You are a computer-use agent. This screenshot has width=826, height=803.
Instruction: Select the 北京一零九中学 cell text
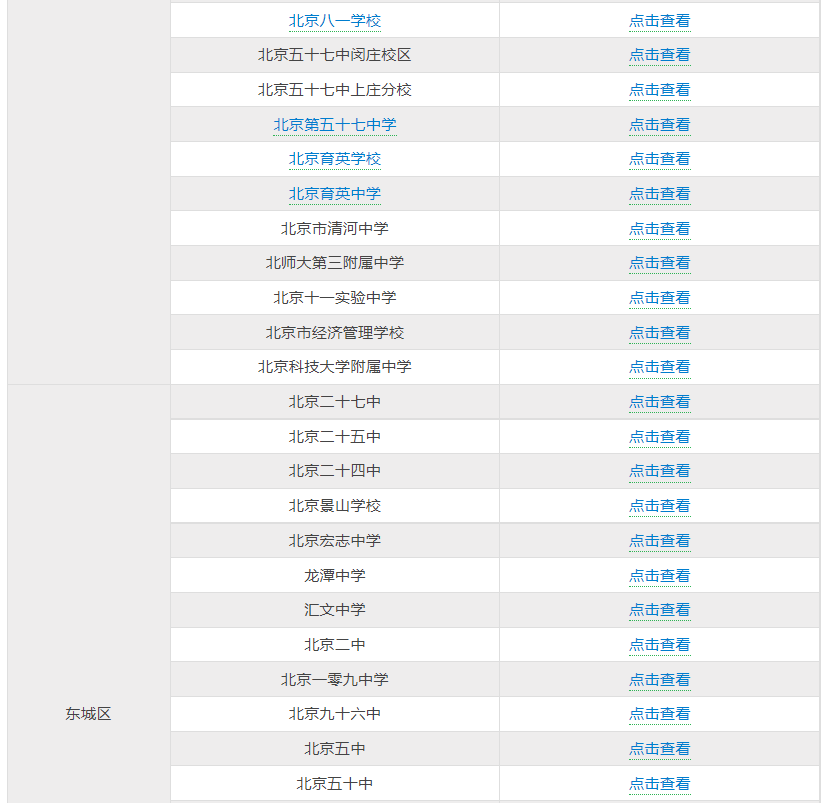(x=335, y=680)
